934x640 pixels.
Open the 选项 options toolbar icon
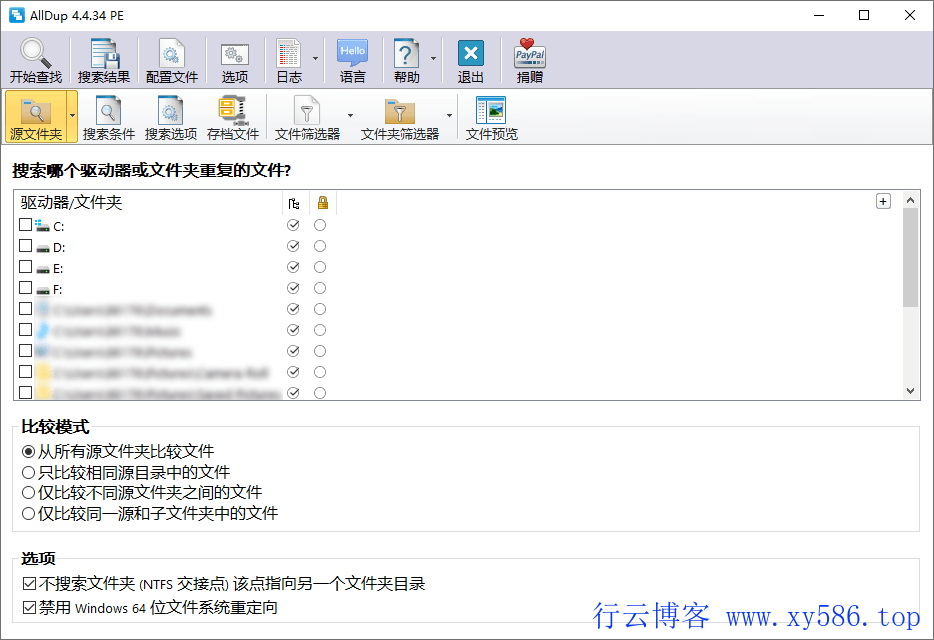pyautogui.click(x=235, y=60)
